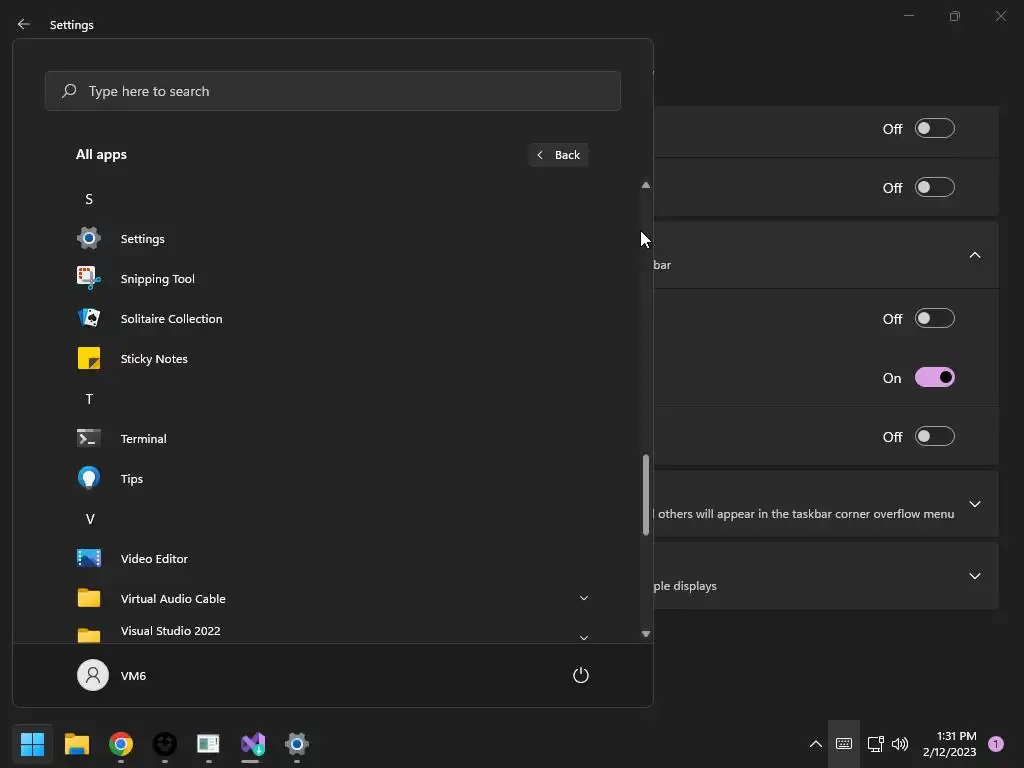This screenshot has height=768, width=1024.
Task: Open Google Chrome from taskbar
Action: (x=121, y=743)
